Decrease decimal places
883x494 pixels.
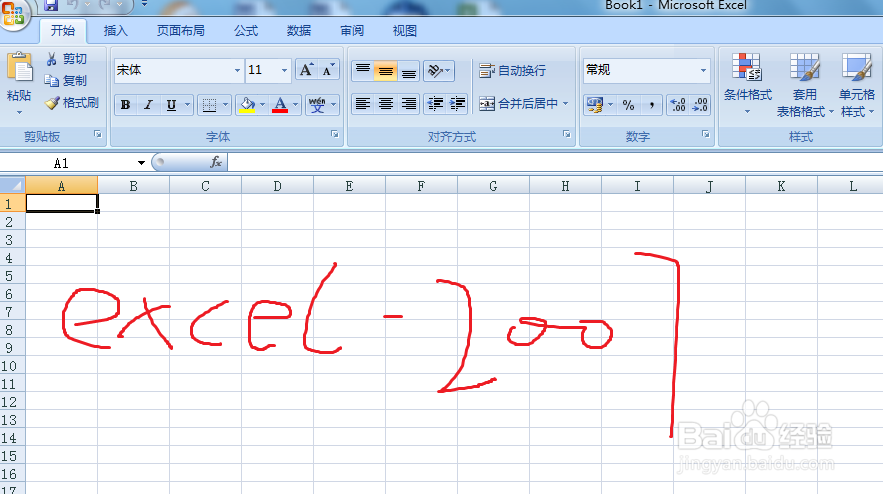point(699,105)
